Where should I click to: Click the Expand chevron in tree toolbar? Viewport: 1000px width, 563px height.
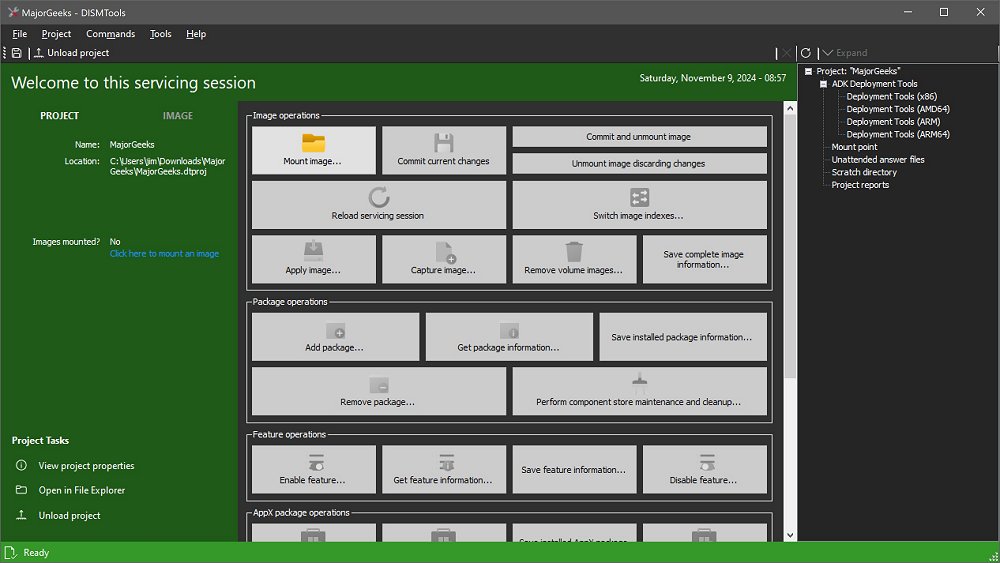[x=827, y=53]
